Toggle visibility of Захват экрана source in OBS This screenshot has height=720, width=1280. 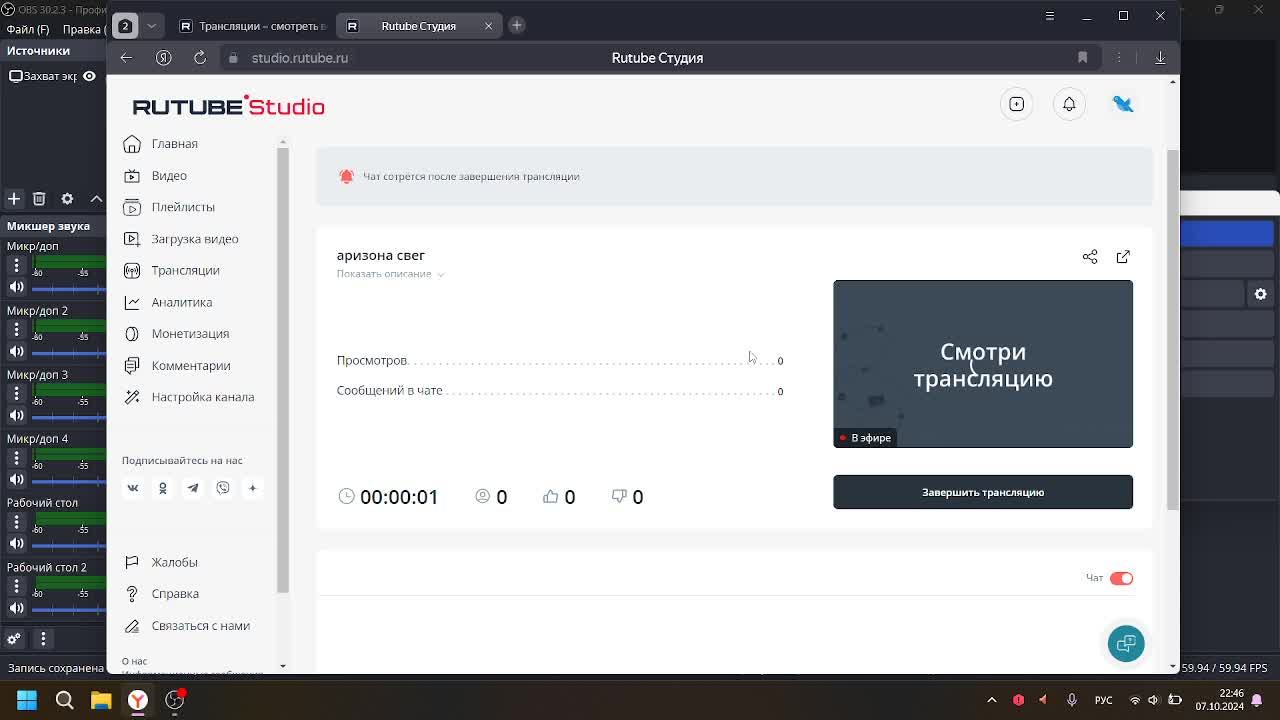click(89, 76)
